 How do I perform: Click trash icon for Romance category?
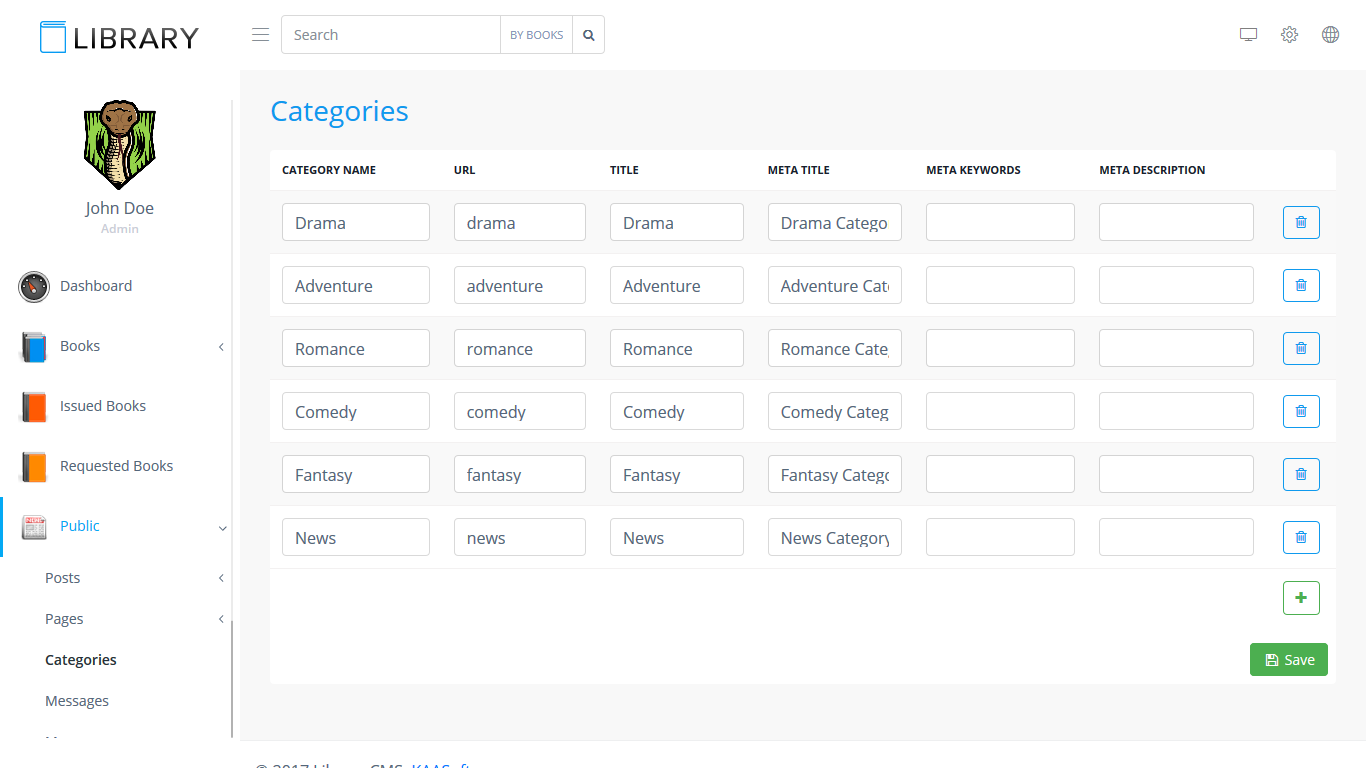(1301, 348)
